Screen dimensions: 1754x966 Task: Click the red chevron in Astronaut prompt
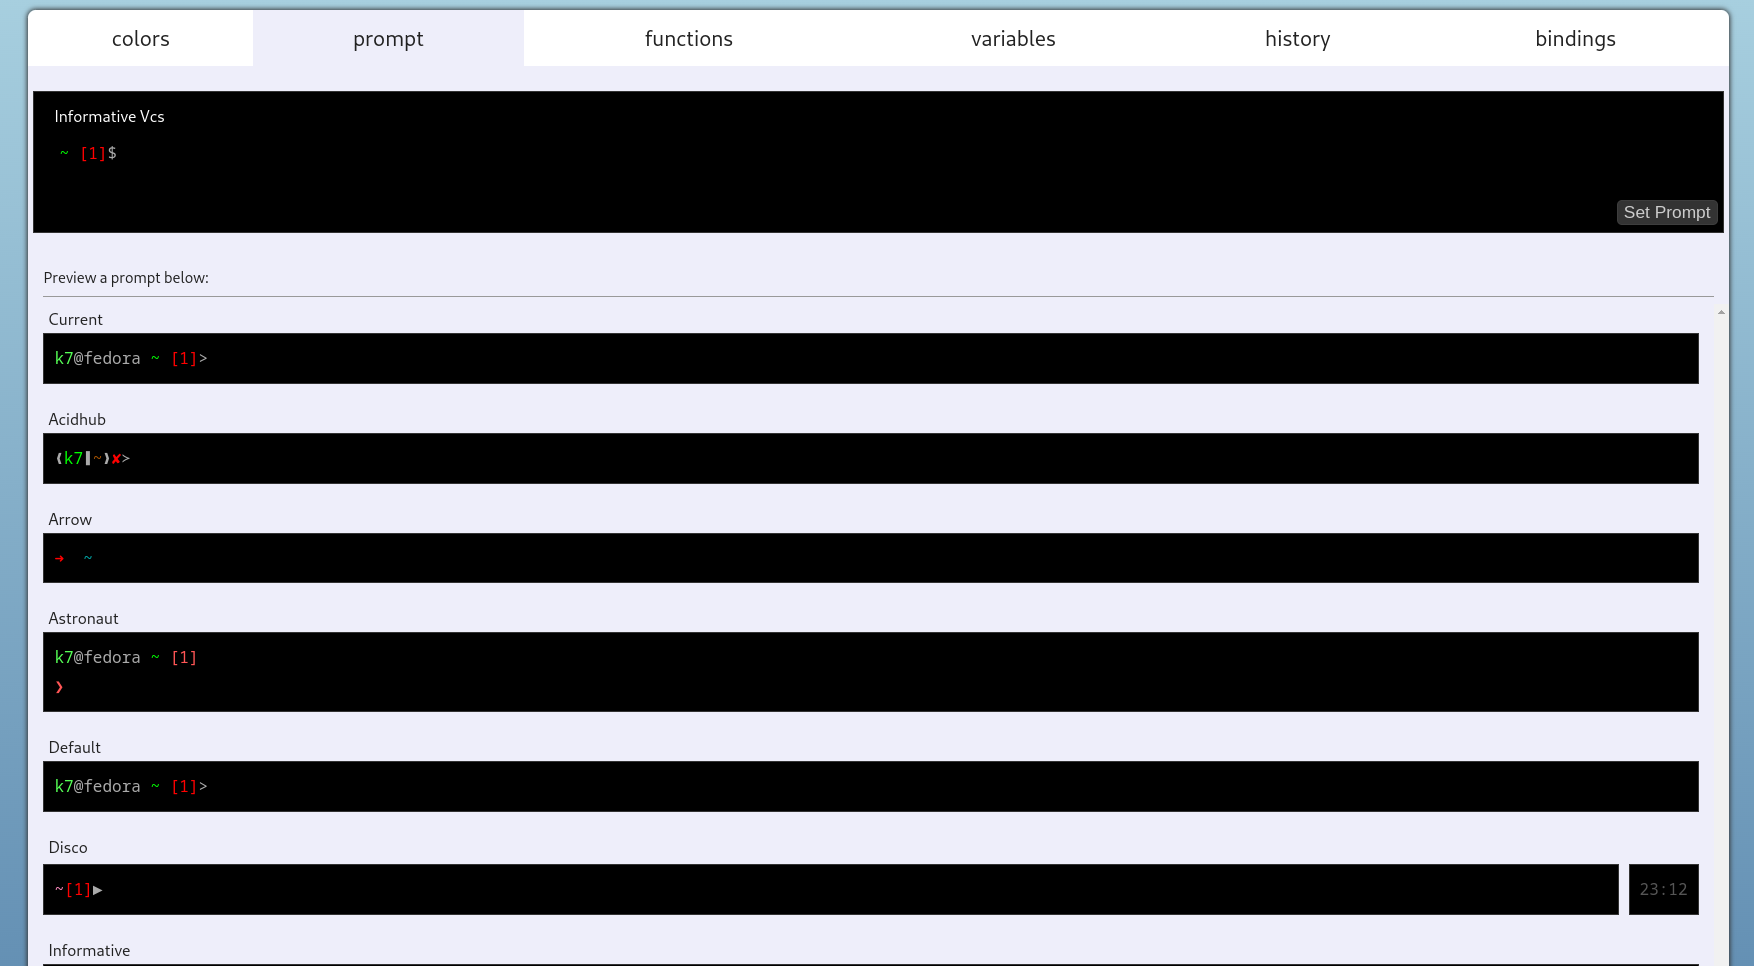(x=60, y=687)
